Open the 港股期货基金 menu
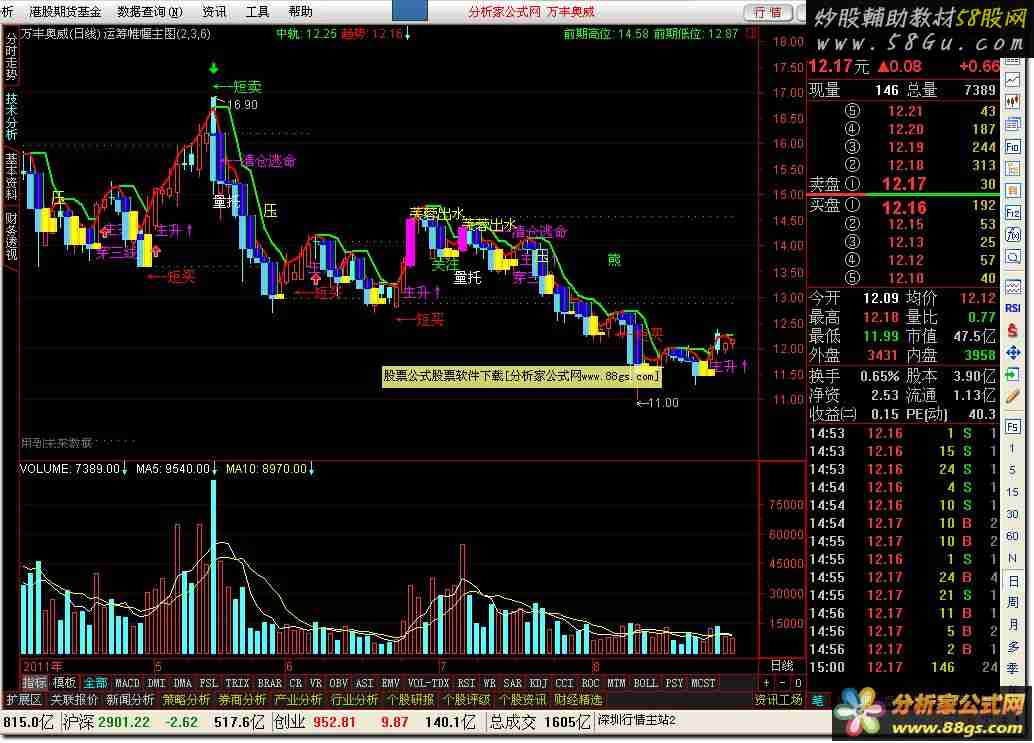 [66, 11]
